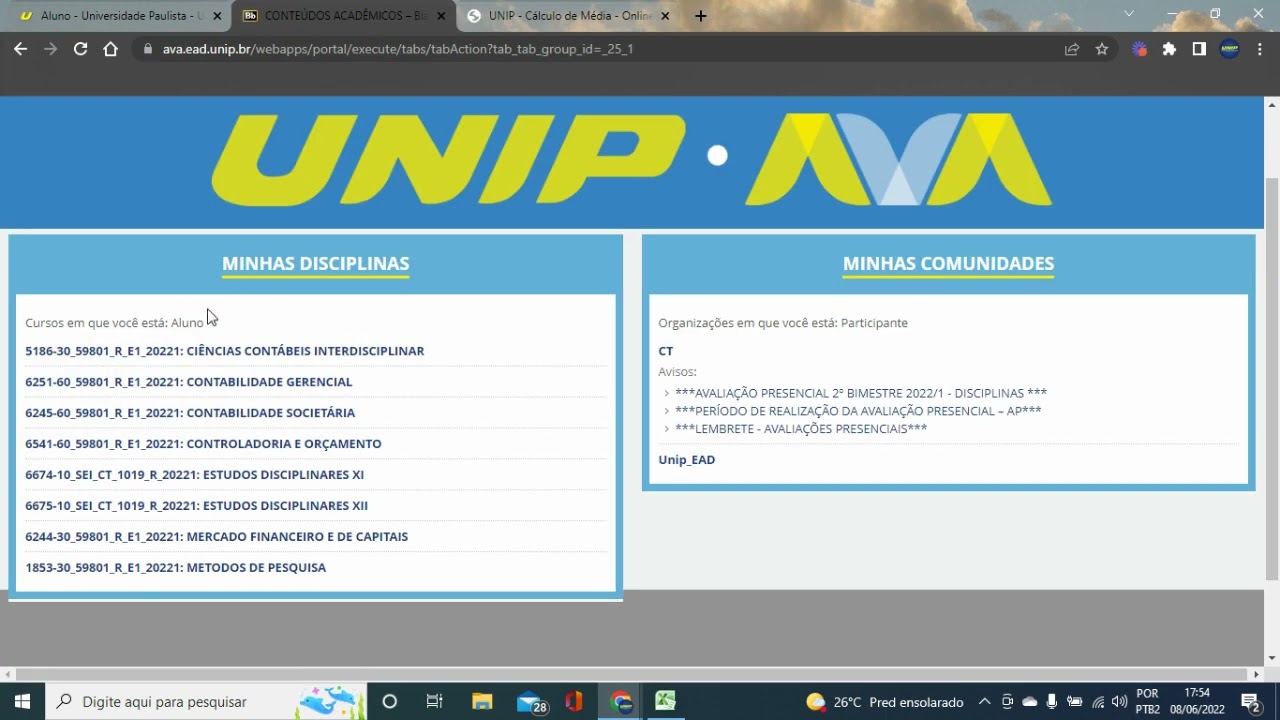This screenshot has height=720, width=1280.
Task: Open the tab search dropdown arrow
Action: tap(1129, 14)
